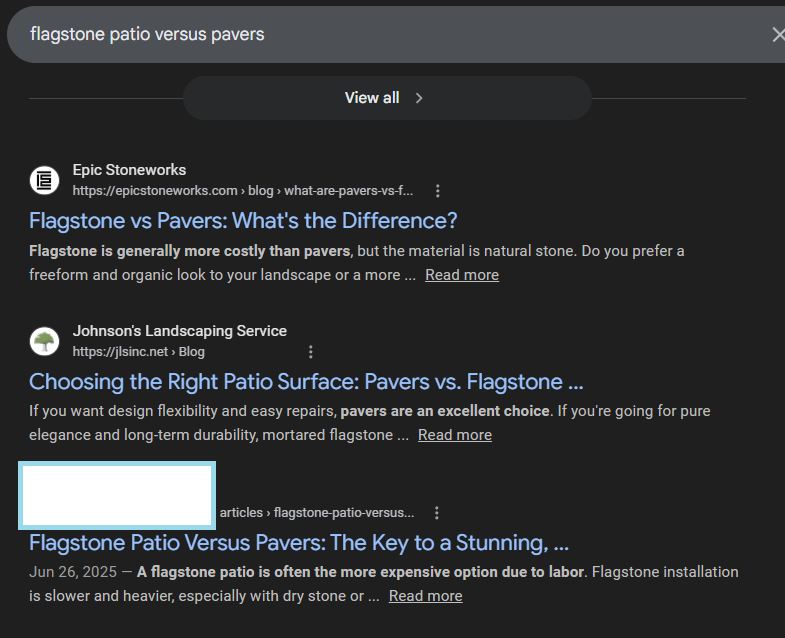The width and height of the screenshot is (785, 638).
Task: Open three-dot menu for Epic Stoneworks result
Action: (437, 191)
